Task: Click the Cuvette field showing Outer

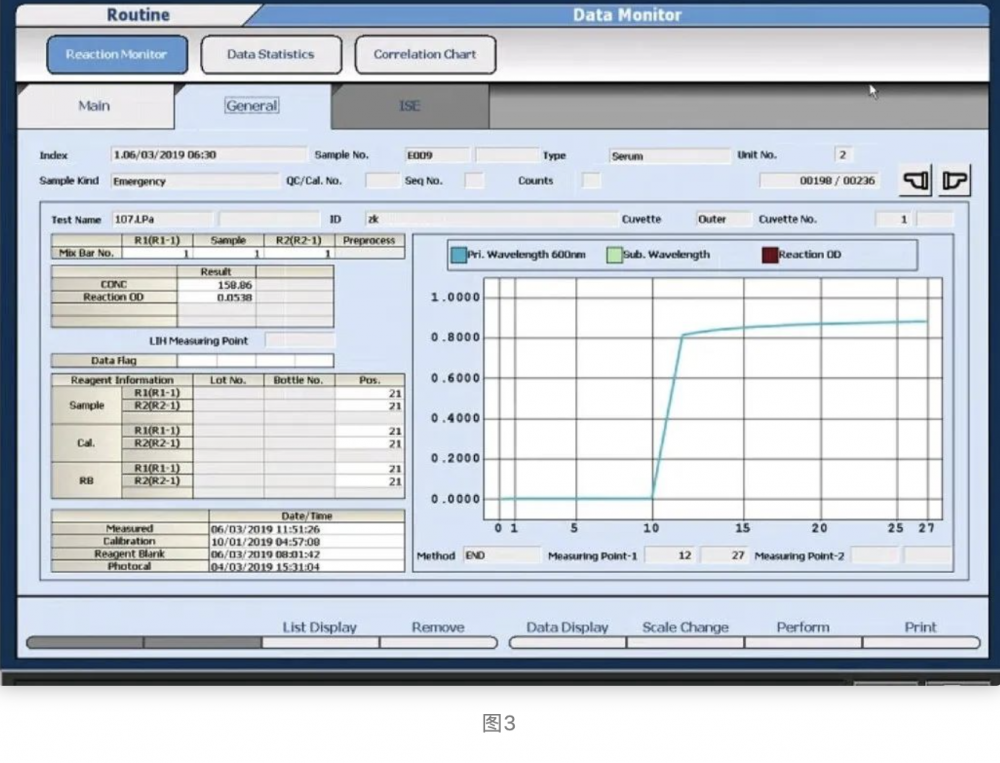Action: pyautogui.click(x=724, y=219)
